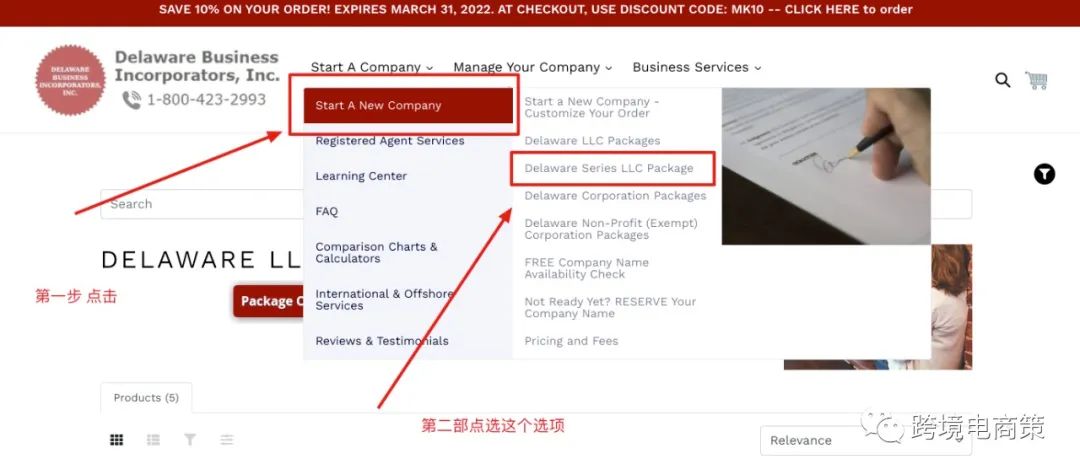Open the Relevance sort dropdown
The width and height of the screenshot is (1080, 475).
866,441
